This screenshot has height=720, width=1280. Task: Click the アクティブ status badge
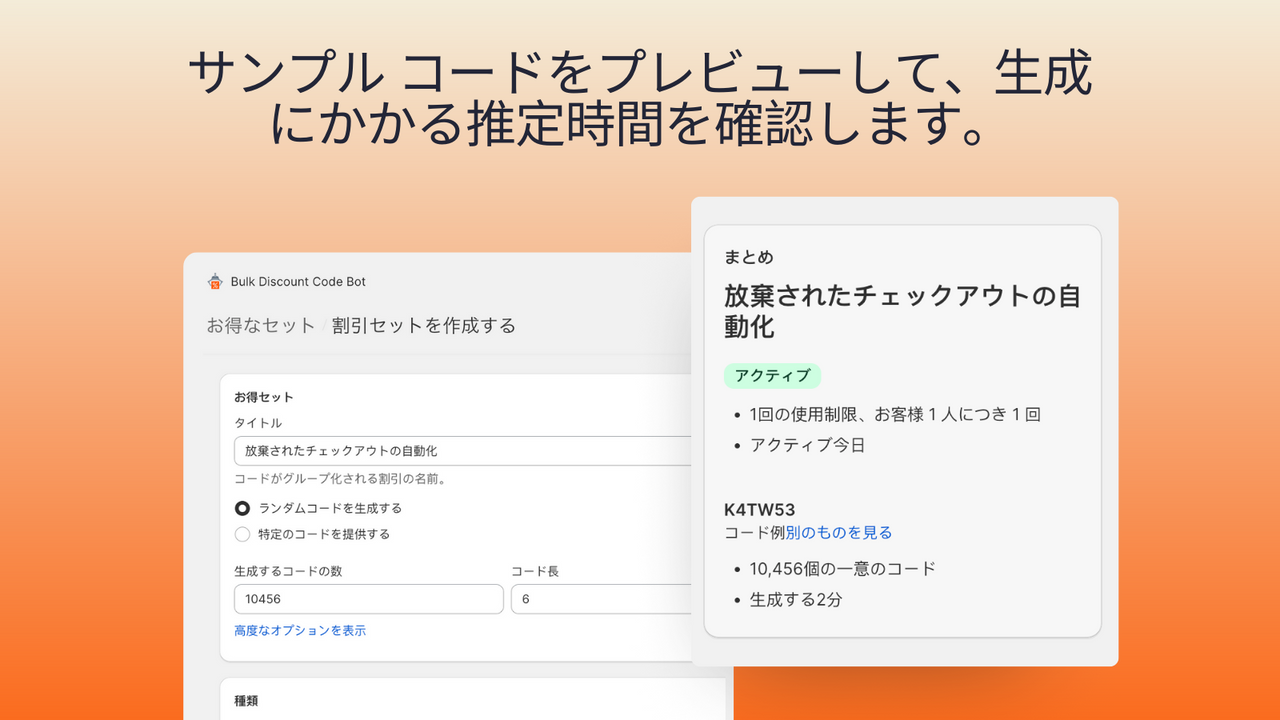[x=772, y=376]
